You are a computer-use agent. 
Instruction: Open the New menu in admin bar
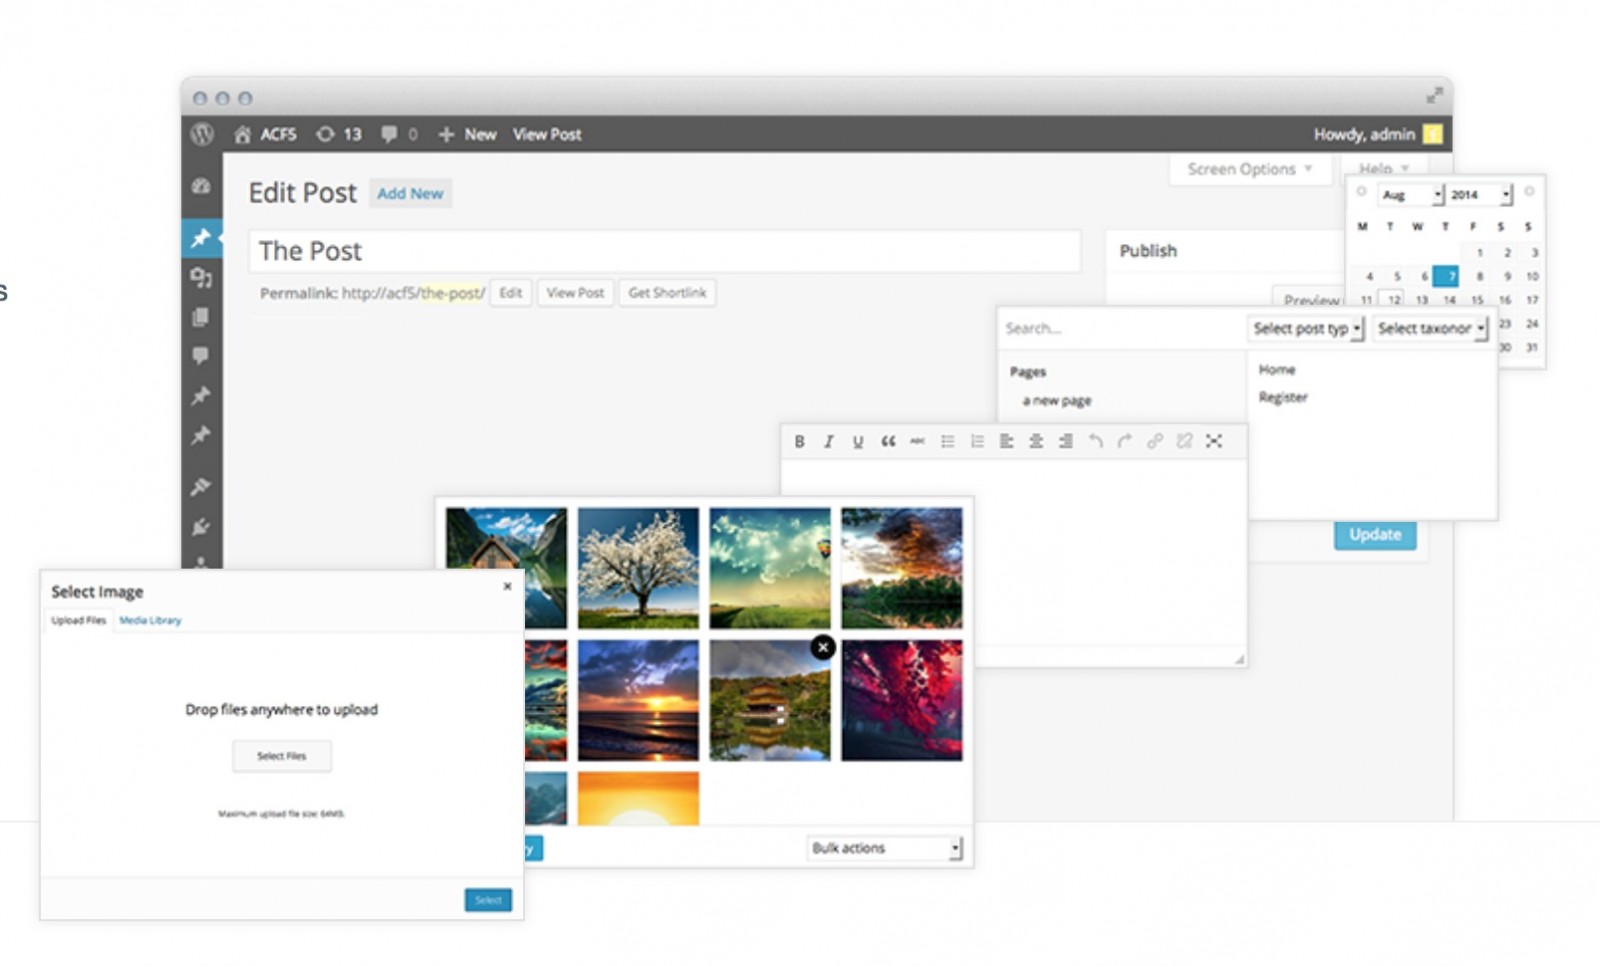tap(467, 134)
